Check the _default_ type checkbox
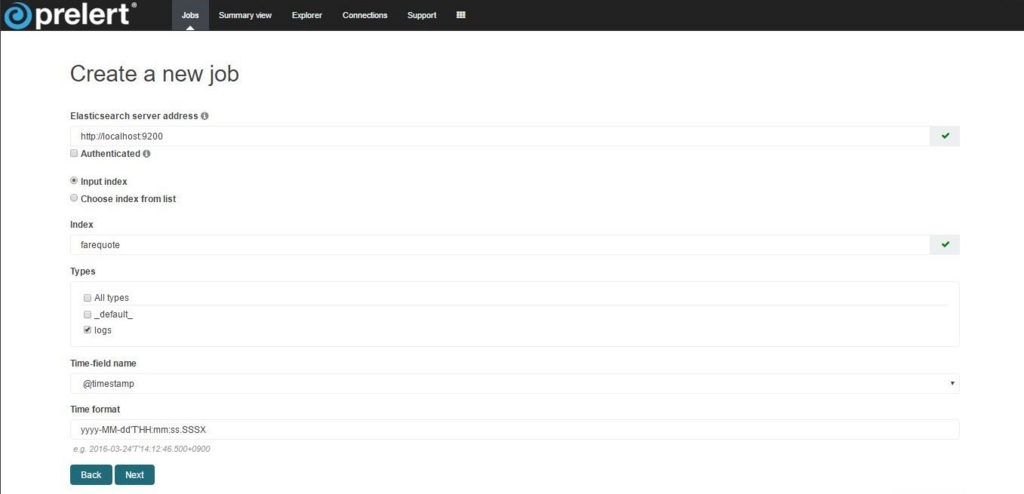 (88, 314)
